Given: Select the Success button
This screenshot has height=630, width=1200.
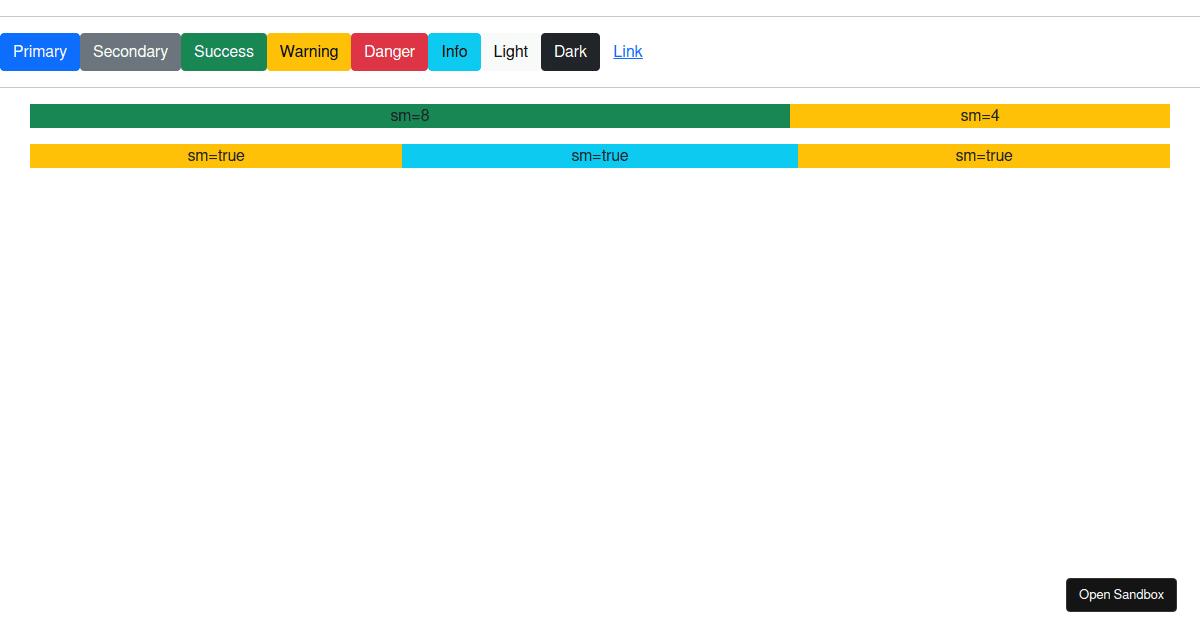Looking at the screenshot, I should point(224,51).
